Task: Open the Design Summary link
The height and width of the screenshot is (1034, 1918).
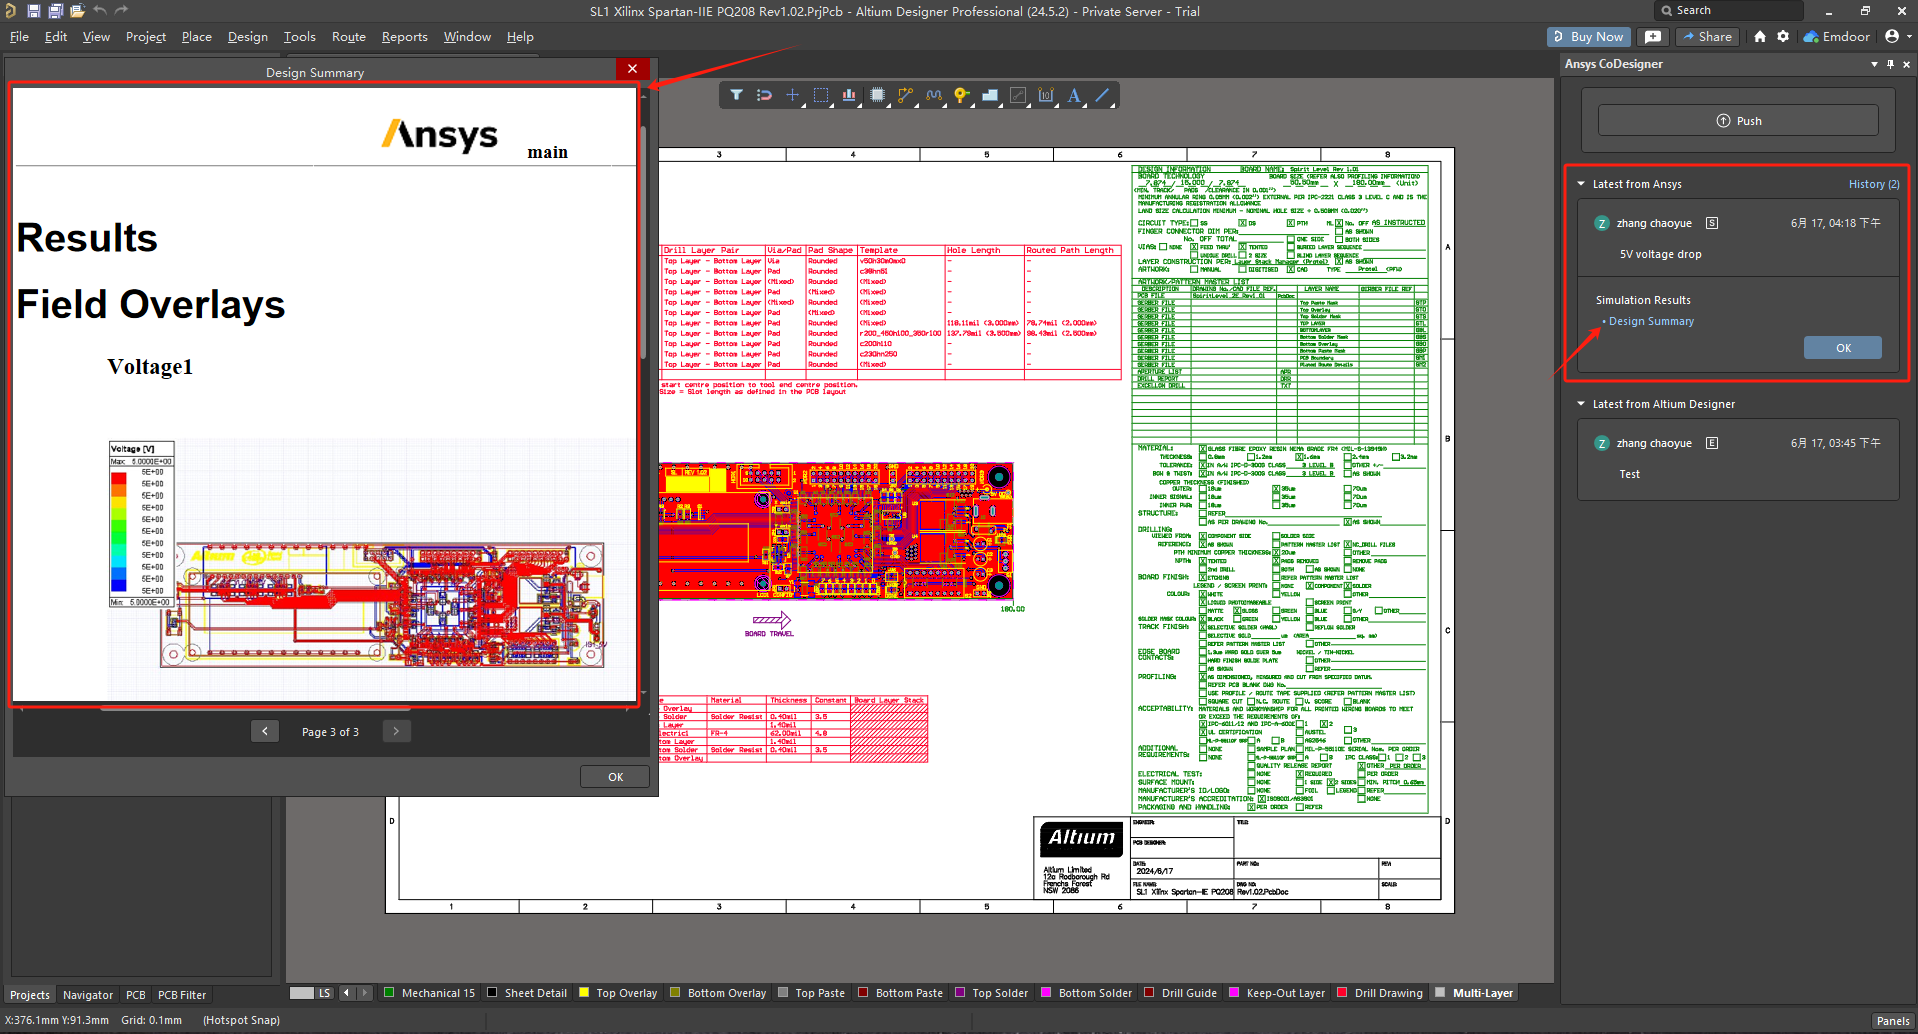Action: (x=1651, y=322)
